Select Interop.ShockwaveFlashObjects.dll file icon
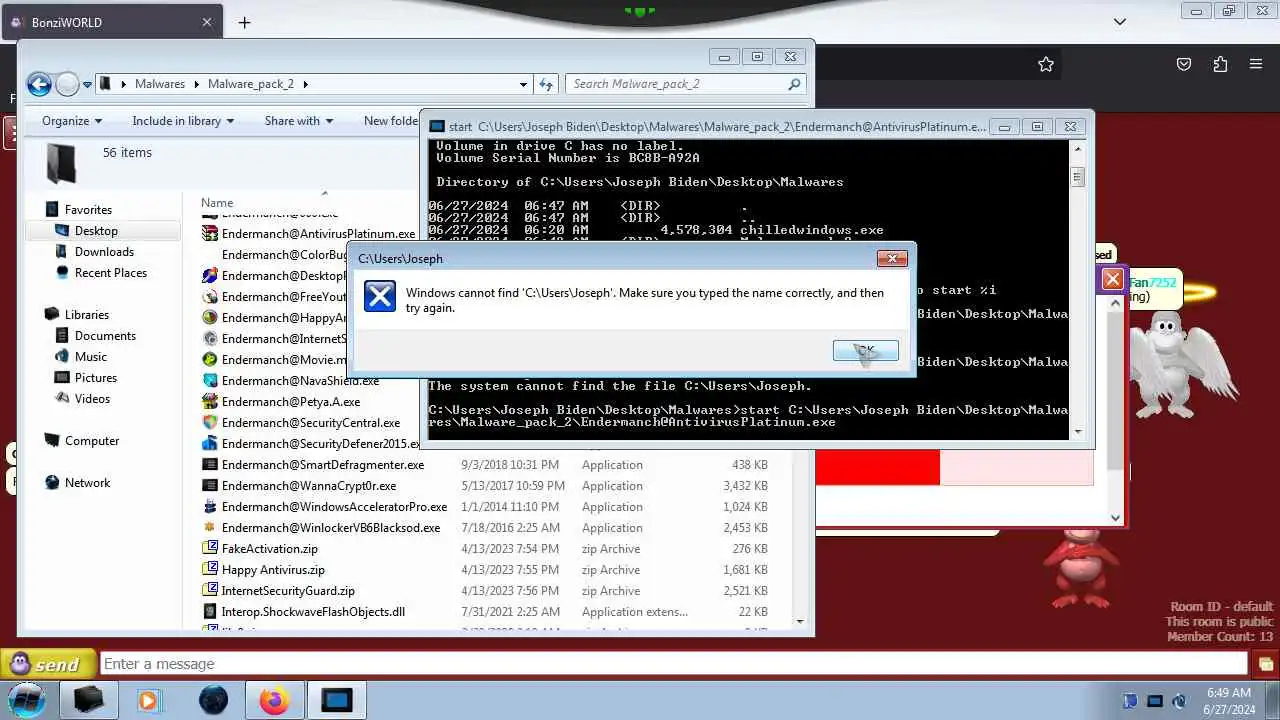The image size is (1280, 720). (x=210, y=611)
